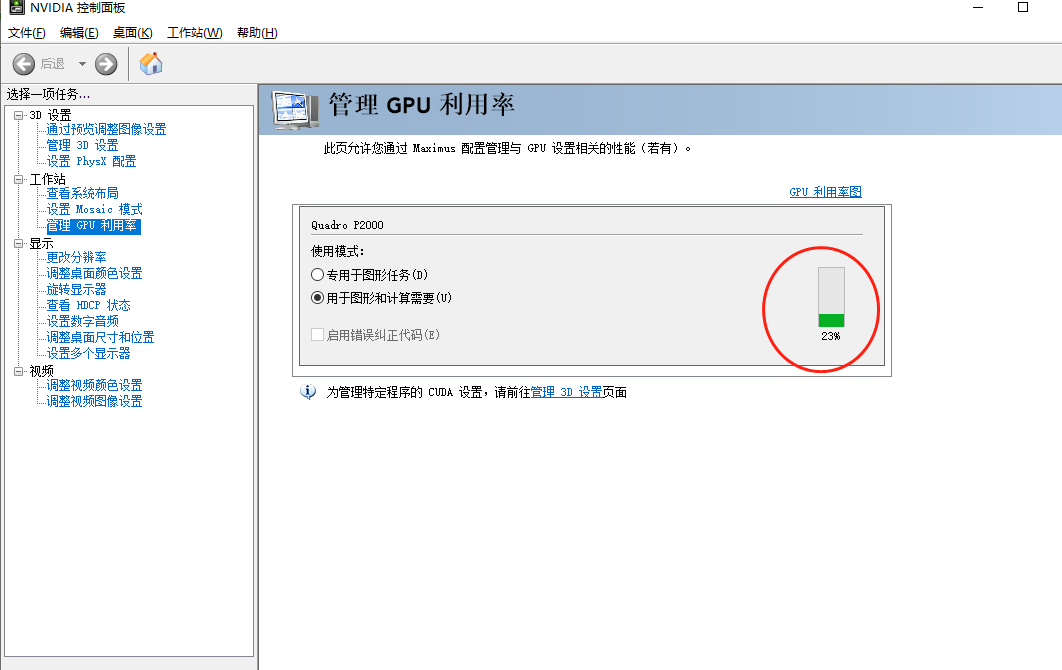The width and height of the screenshot is (1062, 670).
Task: Click the 显示 category label
Action: 41,244
